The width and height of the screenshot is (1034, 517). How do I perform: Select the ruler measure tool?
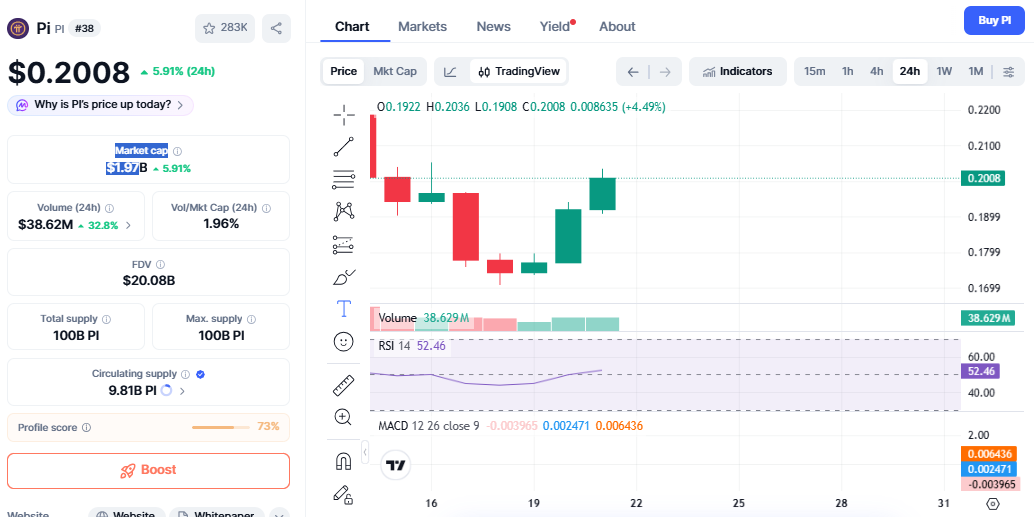click(344, 385)
